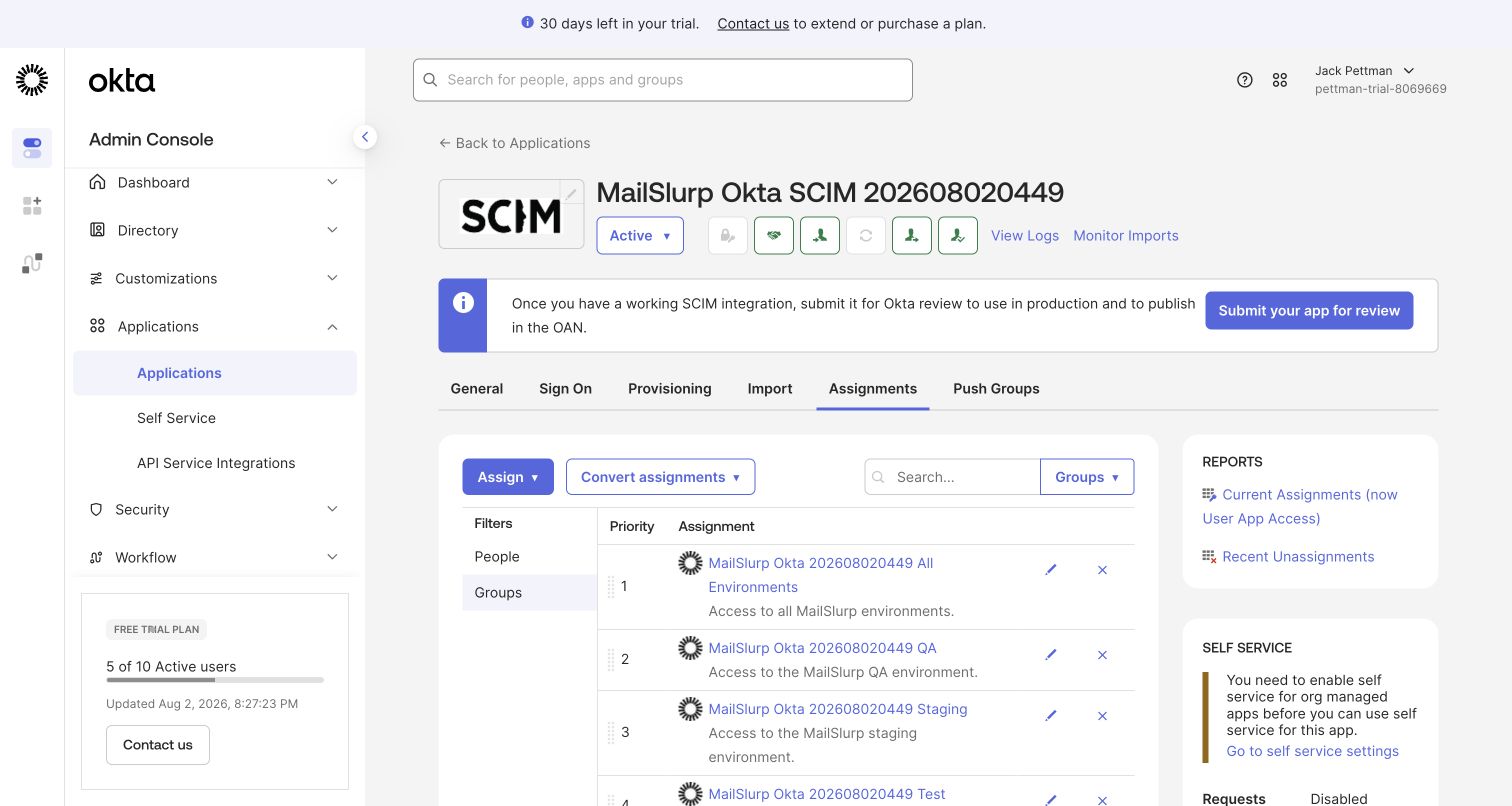Viewport: 1512px width, 806px height.
Task: Remove the QA group assignment
Action: click(x=1103, y=655)
